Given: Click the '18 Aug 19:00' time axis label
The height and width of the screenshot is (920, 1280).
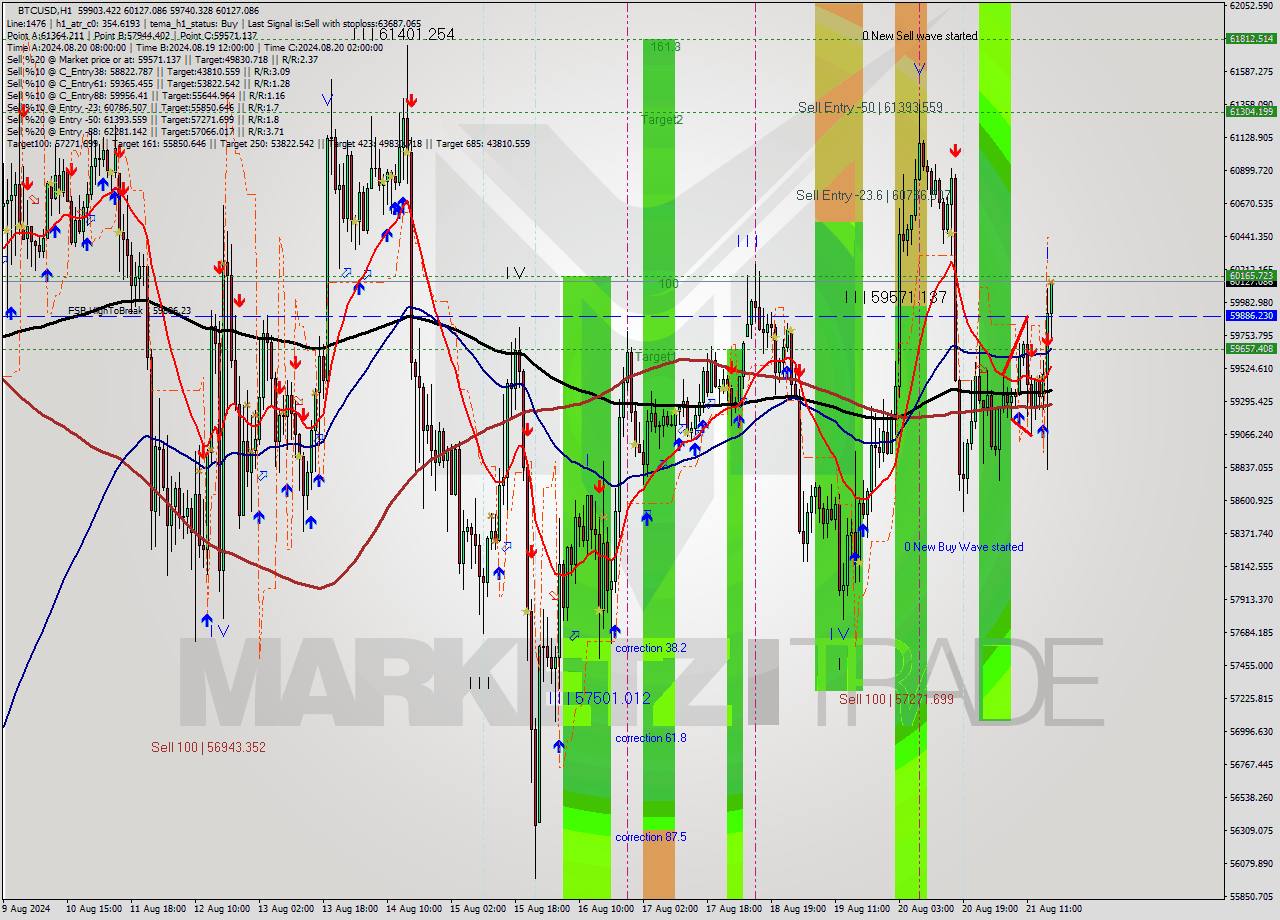Looking at the screenshot, I should click(798, 910).
